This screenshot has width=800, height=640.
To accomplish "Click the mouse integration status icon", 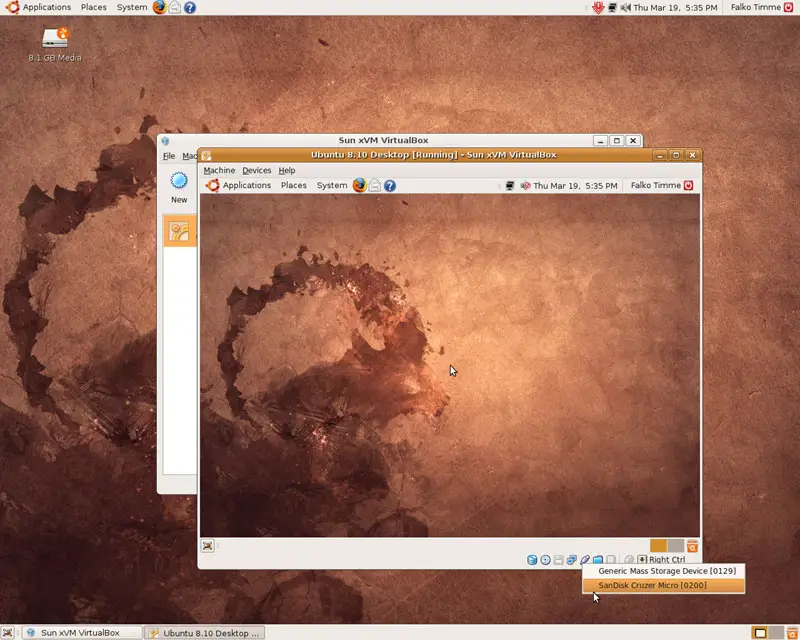I will tap(629, 560).
